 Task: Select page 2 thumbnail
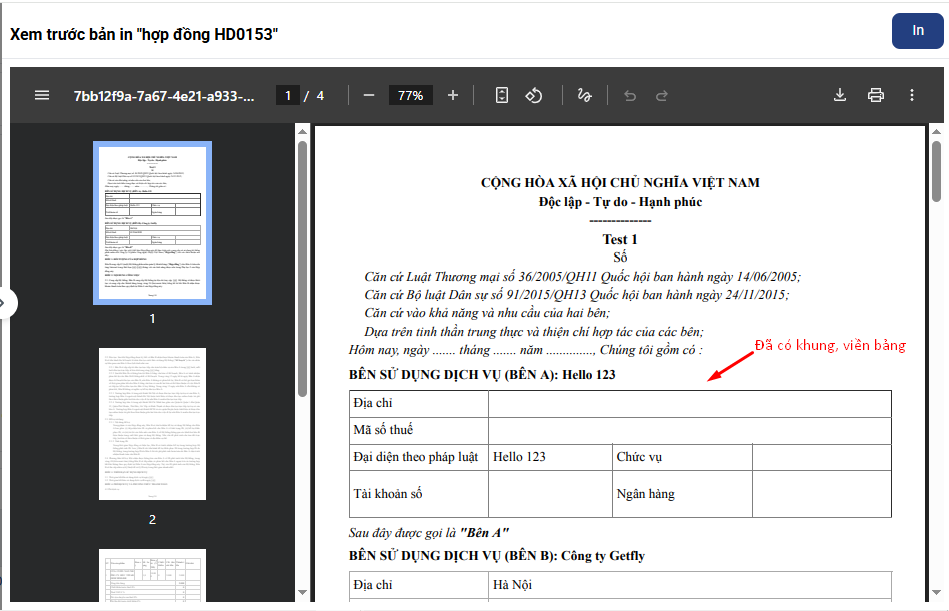point(152,424)
